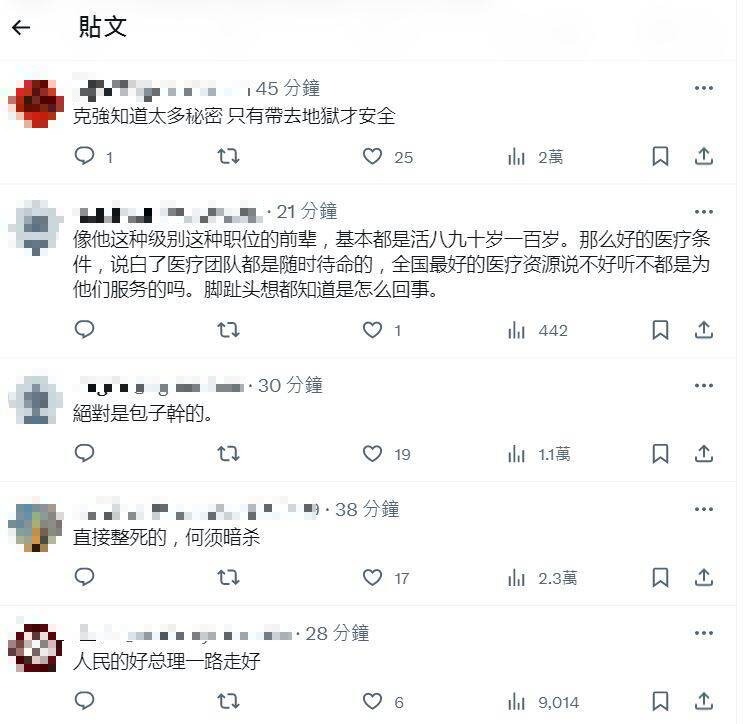Like the post with 442 views
This screenshot has height=724, width=743.
click(372, 330)
